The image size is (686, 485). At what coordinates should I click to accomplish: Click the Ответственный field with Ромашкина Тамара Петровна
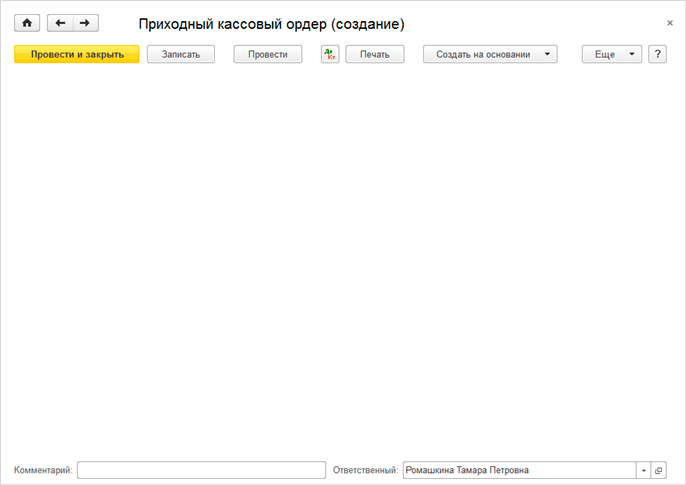coord(517,470)
